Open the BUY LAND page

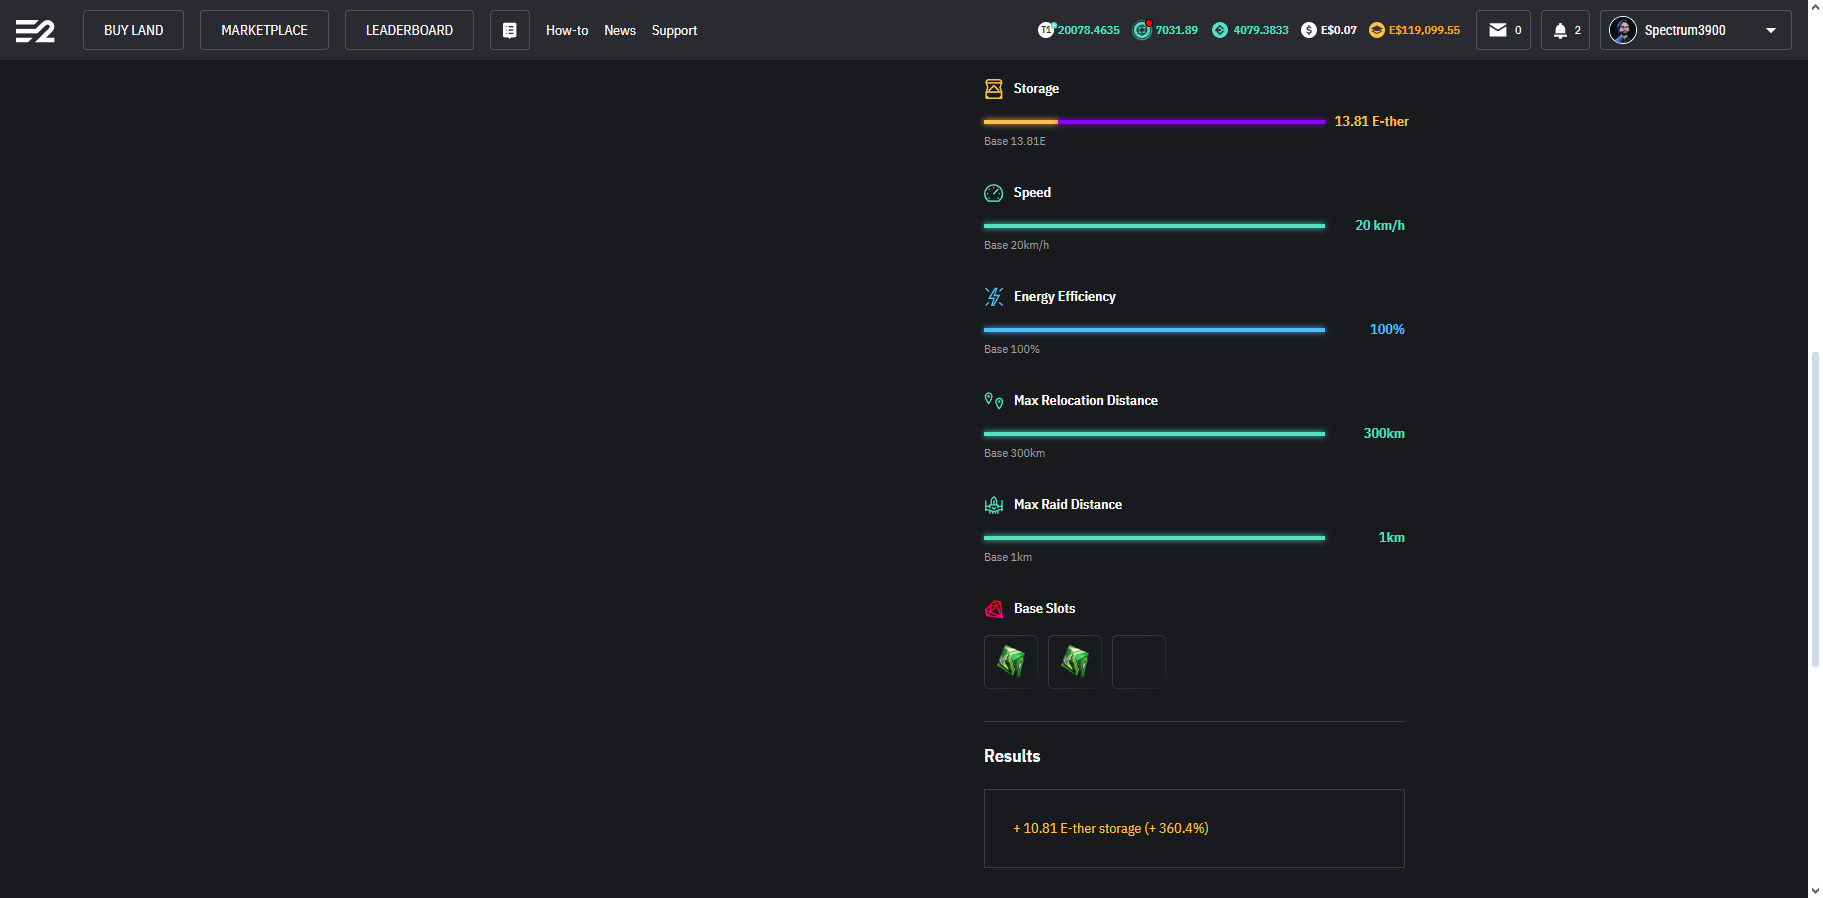[133, 30]
